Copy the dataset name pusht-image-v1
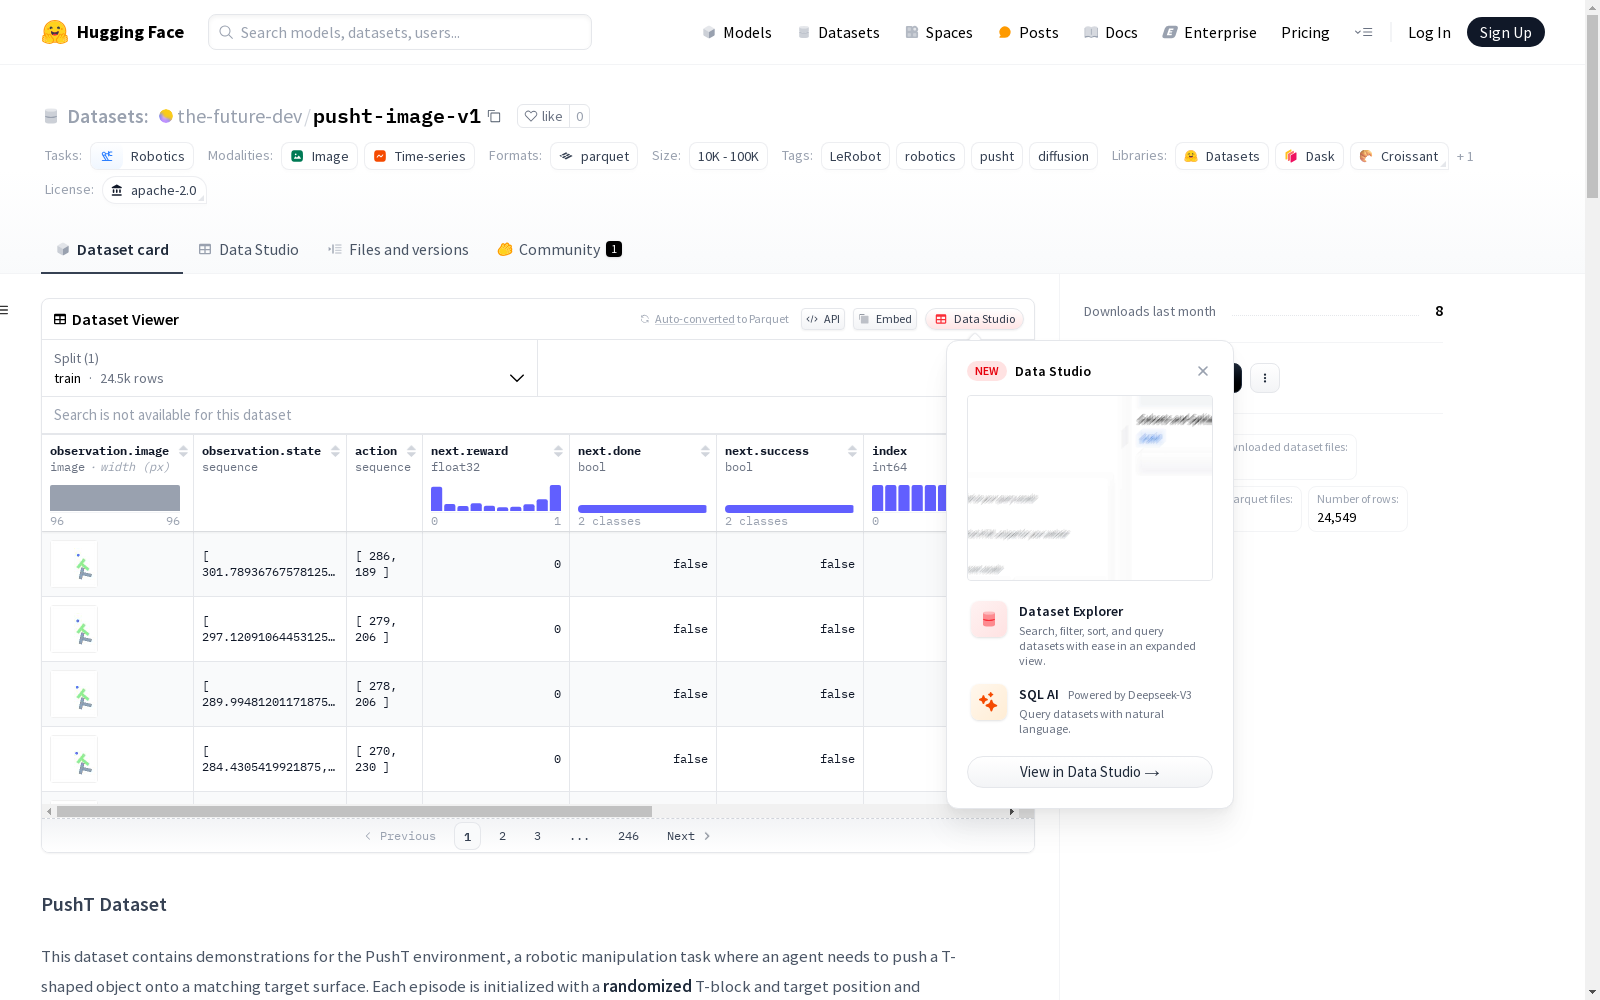 [x=494, y=116]
